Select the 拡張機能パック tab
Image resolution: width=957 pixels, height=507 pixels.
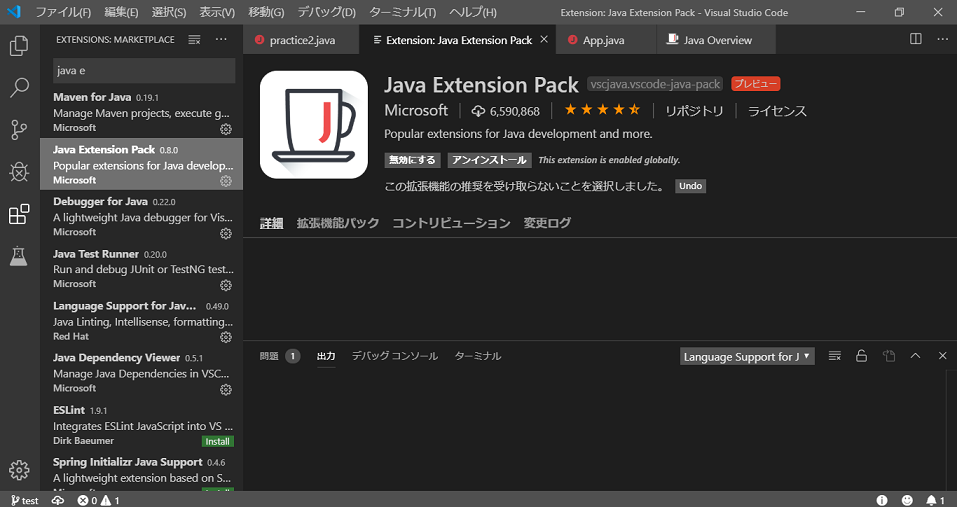click(x=338, y=223)
